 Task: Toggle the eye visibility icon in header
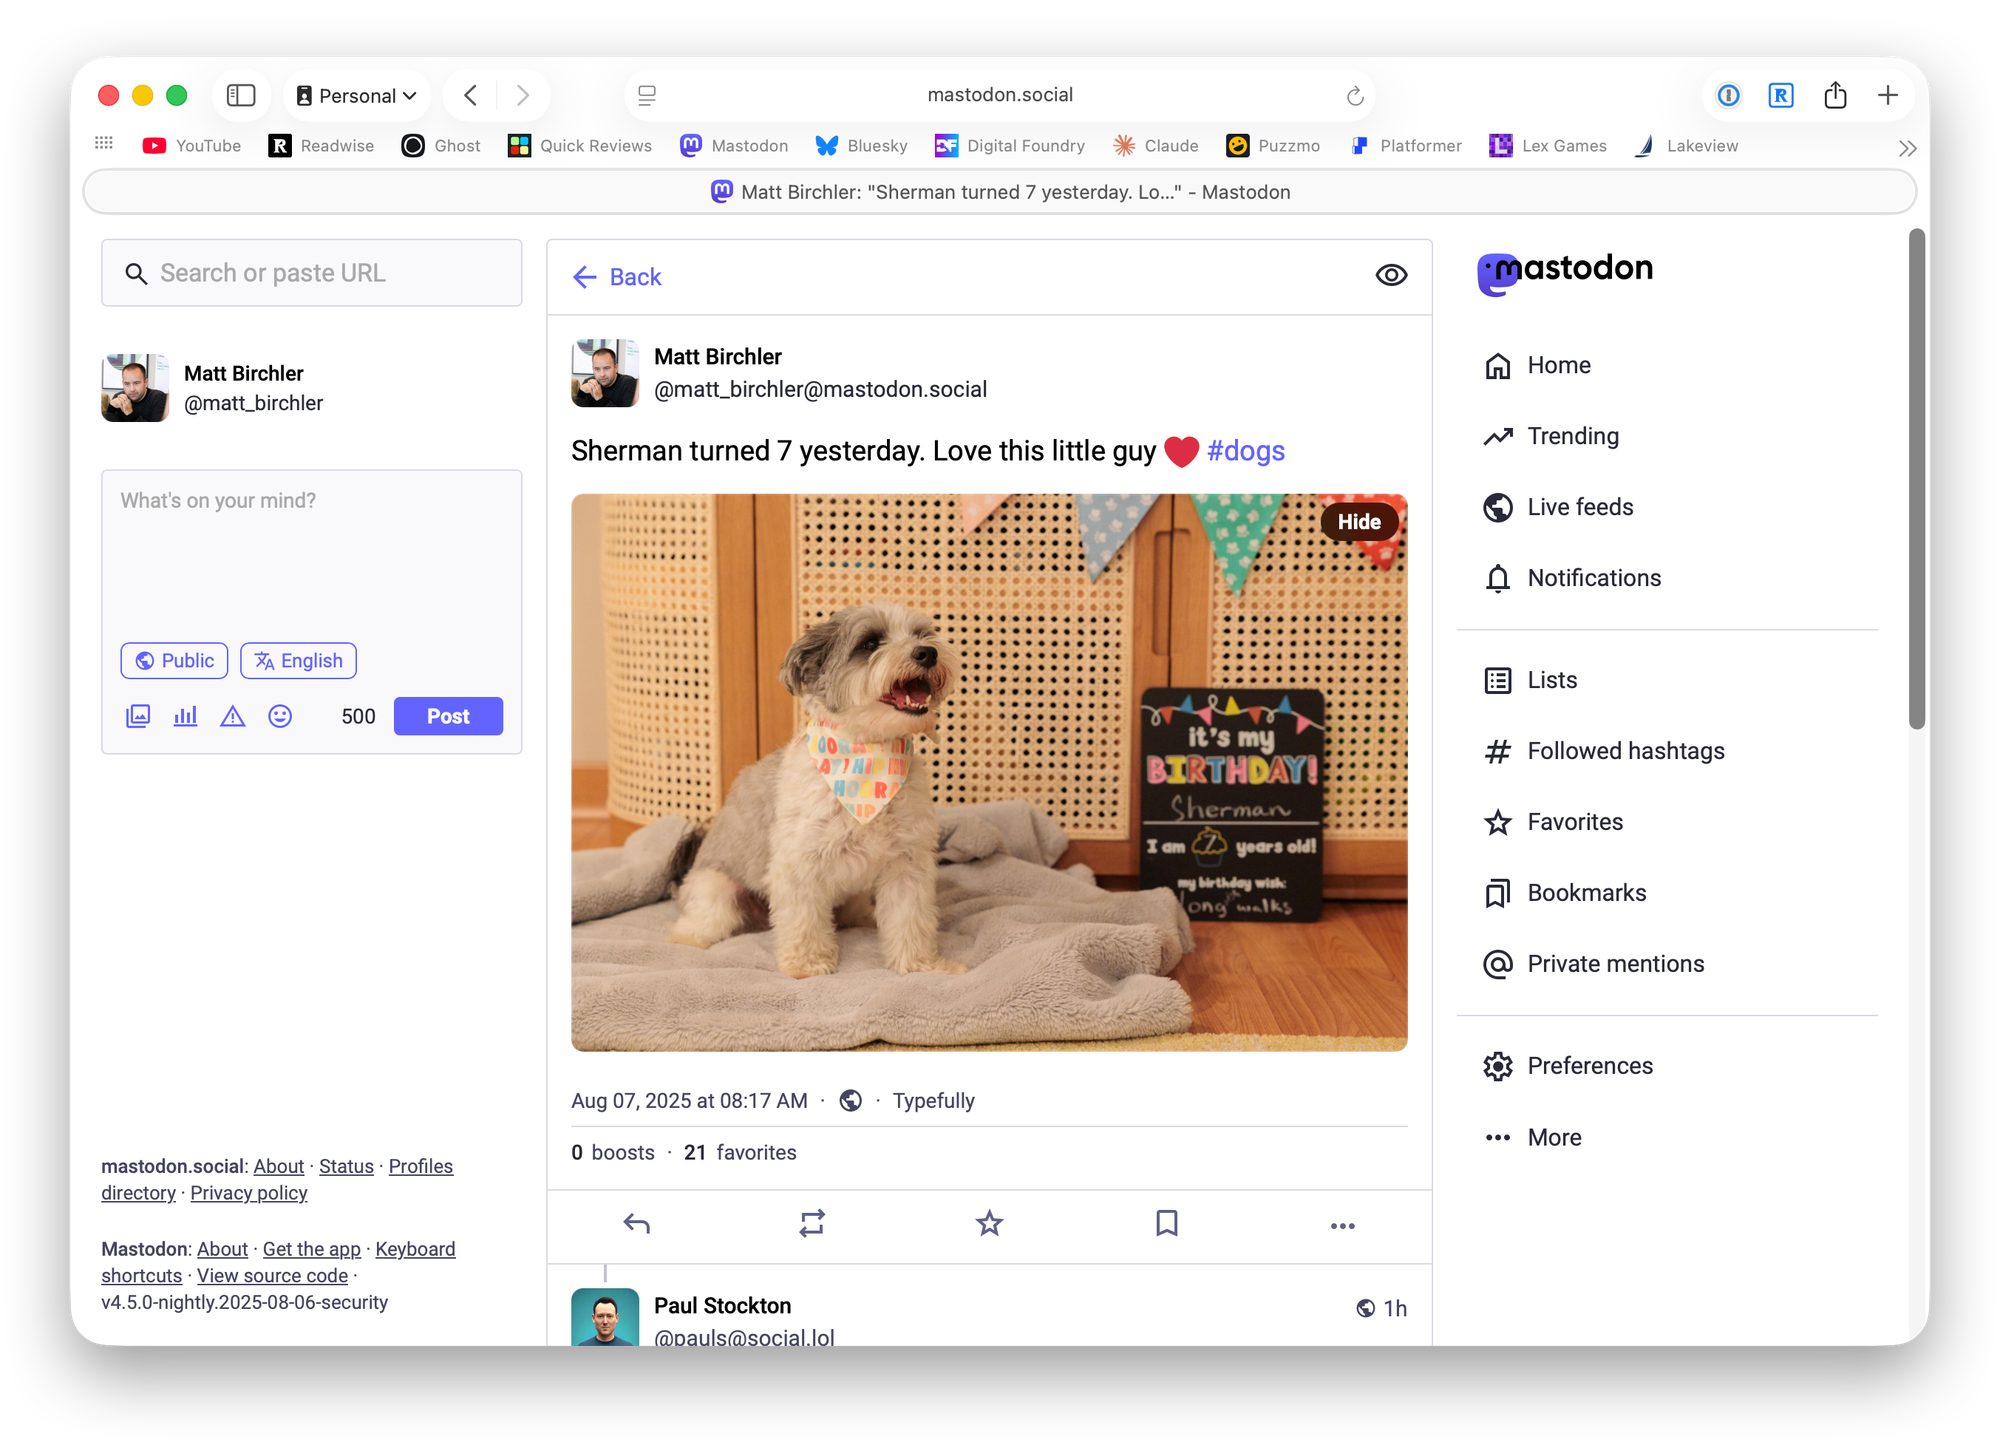click(x=1391, y=275)
